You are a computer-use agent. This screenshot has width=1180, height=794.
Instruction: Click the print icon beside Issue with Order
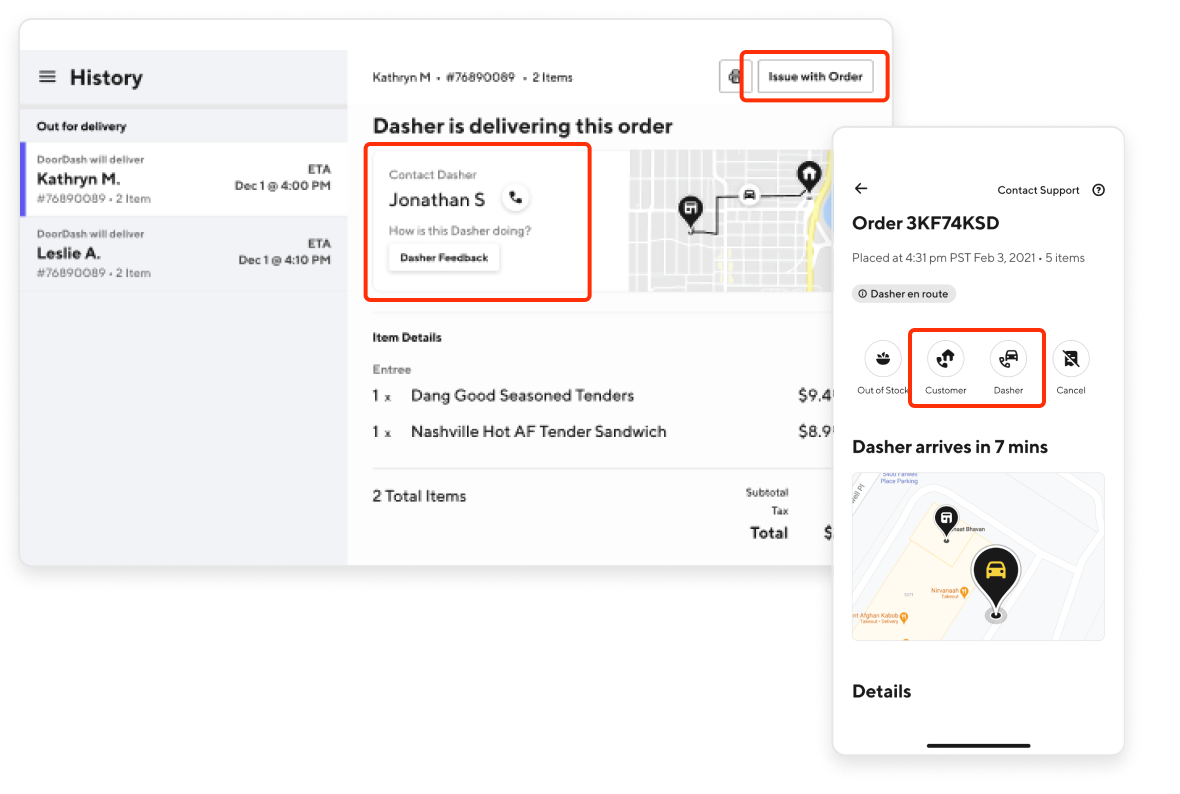734,77
